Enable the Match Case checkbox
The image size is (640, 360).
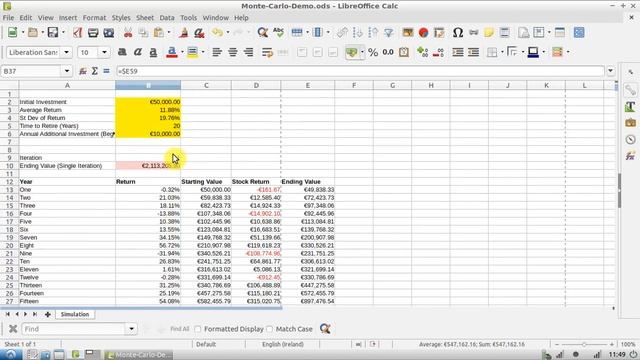(x=269, y=329)
